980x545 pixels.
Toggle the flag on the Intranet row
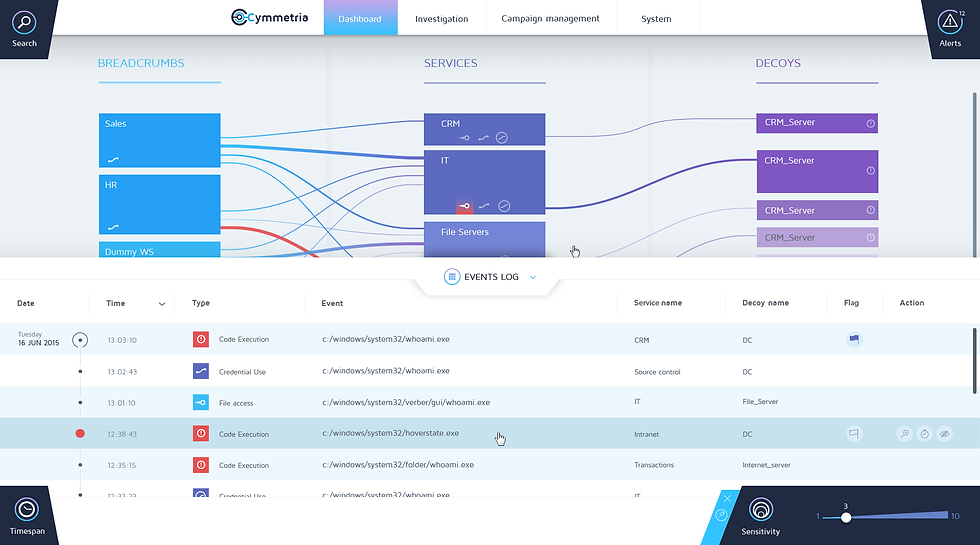pos(854,433)
